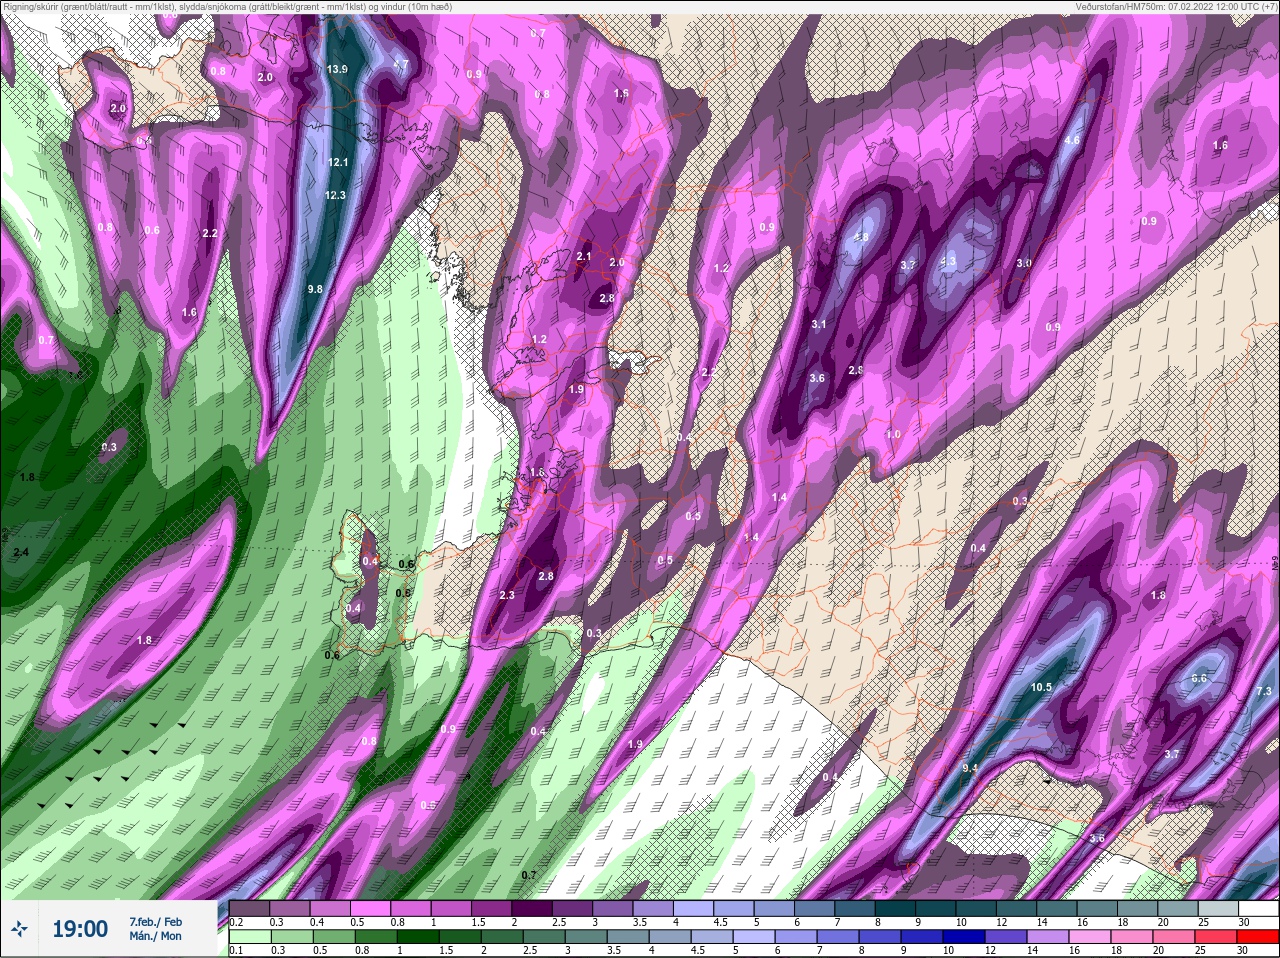Click the 4.7 precipitation value on the map
1280x958 pixels.
click(401, 64)
